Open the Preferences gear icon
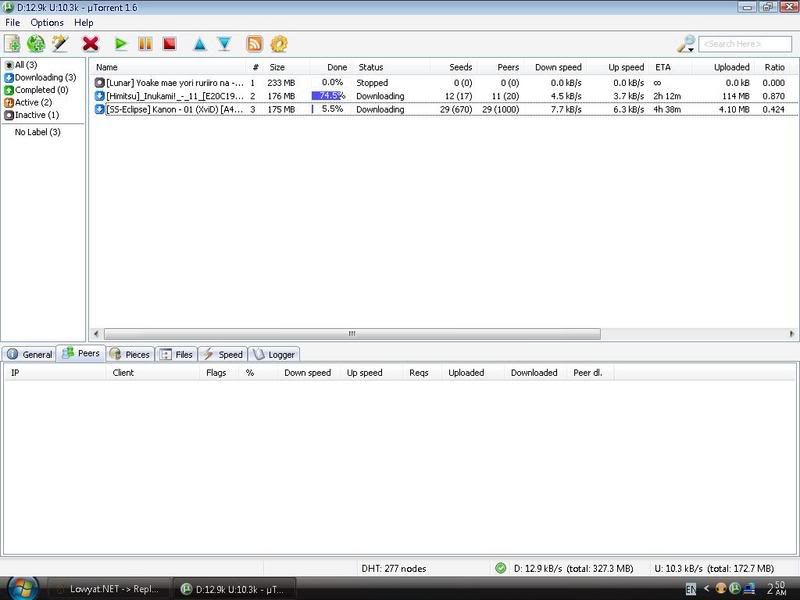Image resolution: width=800 pixels, height=600 pixels. pyautogui.click(x=279, y=44)
